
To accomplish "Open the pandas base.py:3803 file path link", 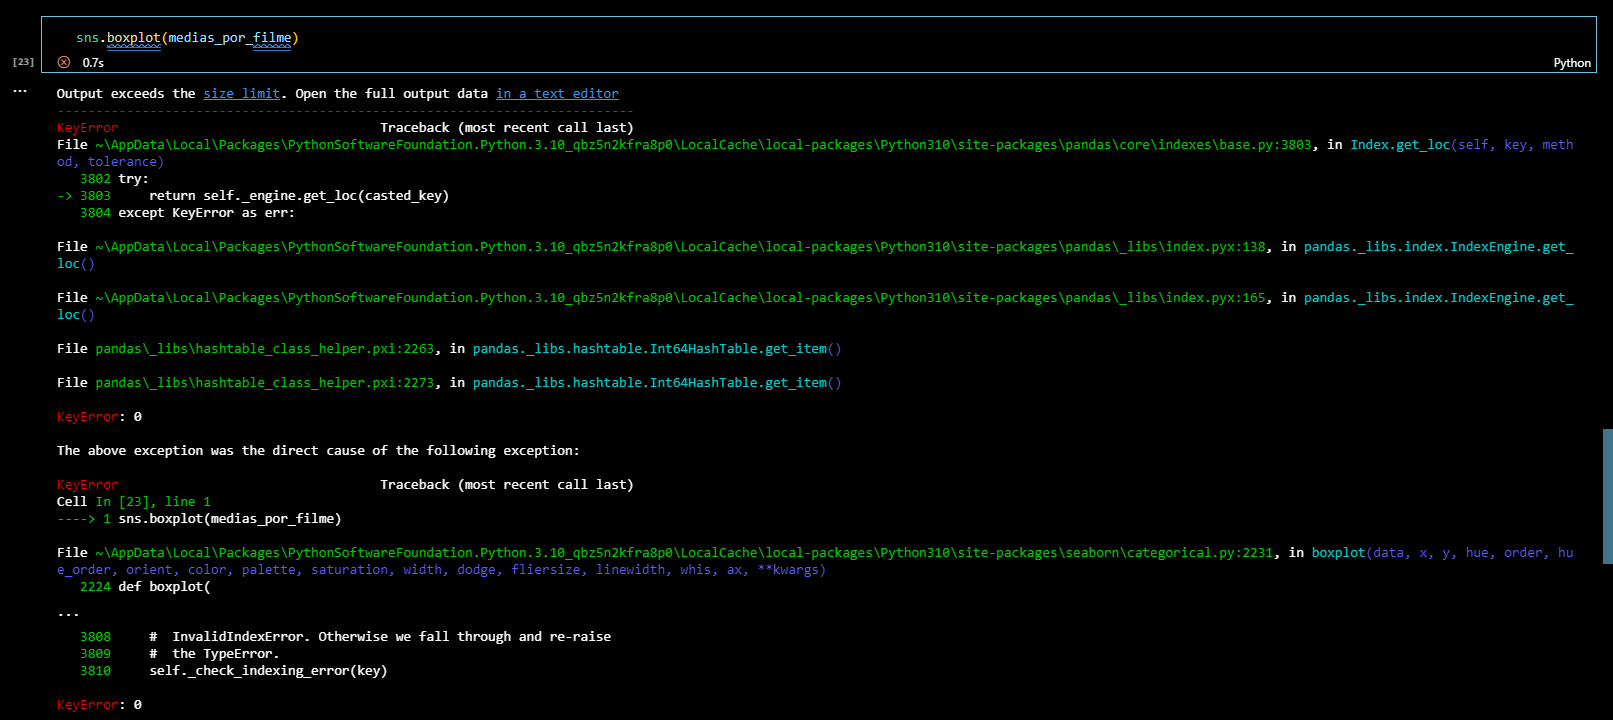I will pos(703,144).
